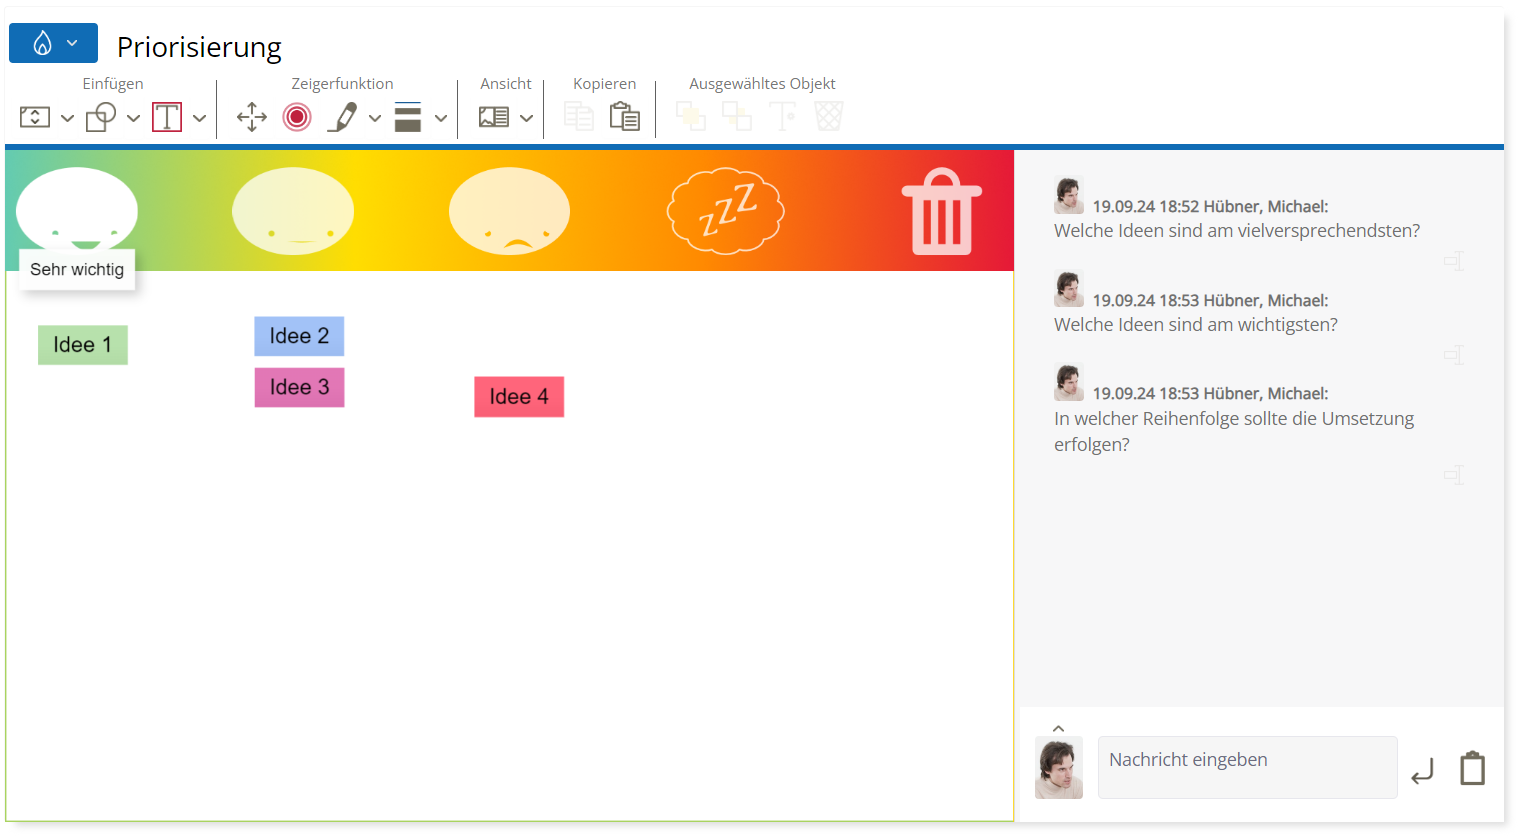Expand the Ansicht dropdown arrow

[527, 118]
